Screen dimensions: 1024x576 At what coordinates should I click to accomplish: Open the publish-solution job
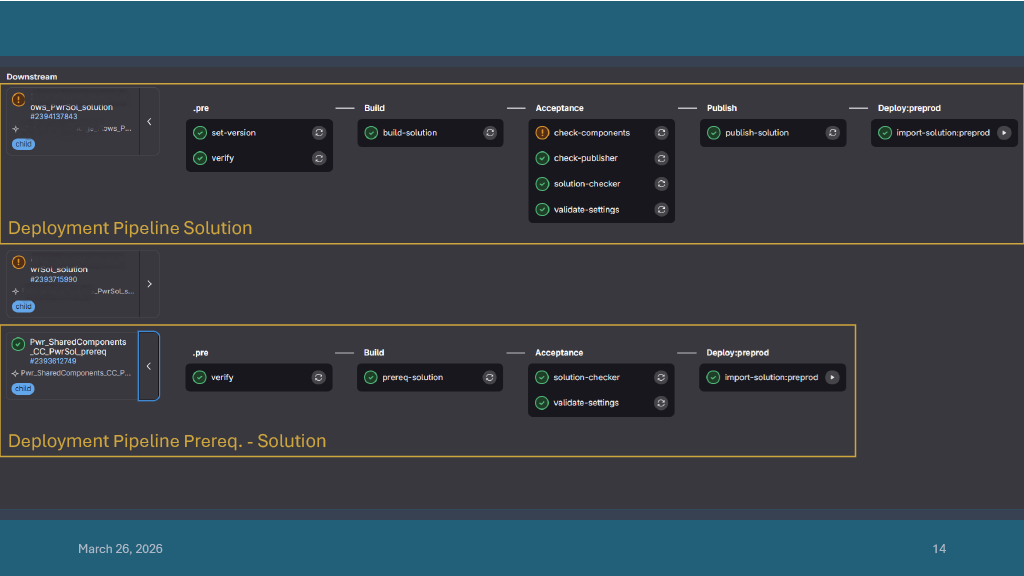coord(757,132)
